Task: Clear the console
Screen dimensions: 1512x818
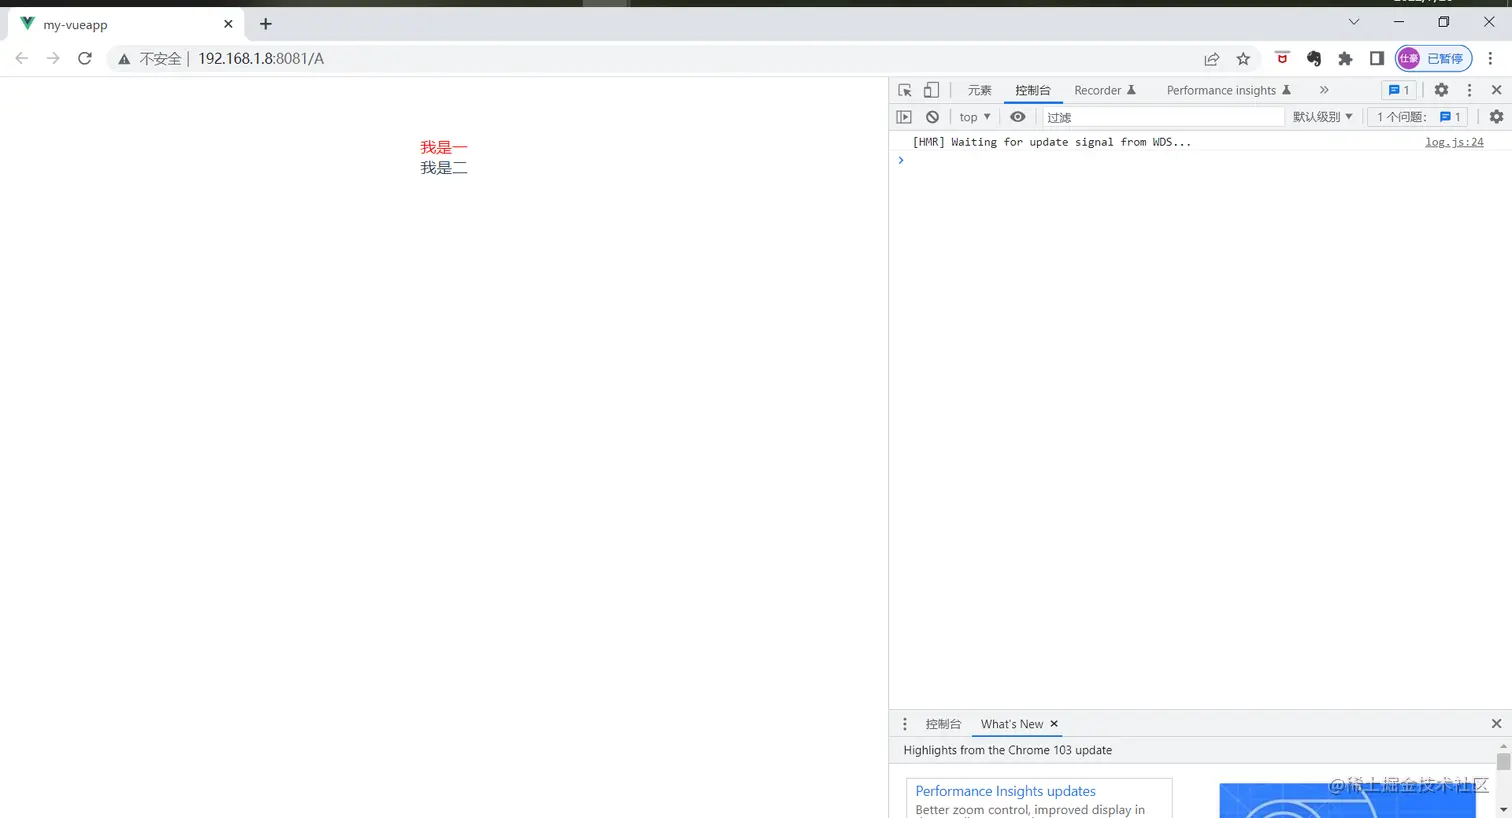Action: 932,117
